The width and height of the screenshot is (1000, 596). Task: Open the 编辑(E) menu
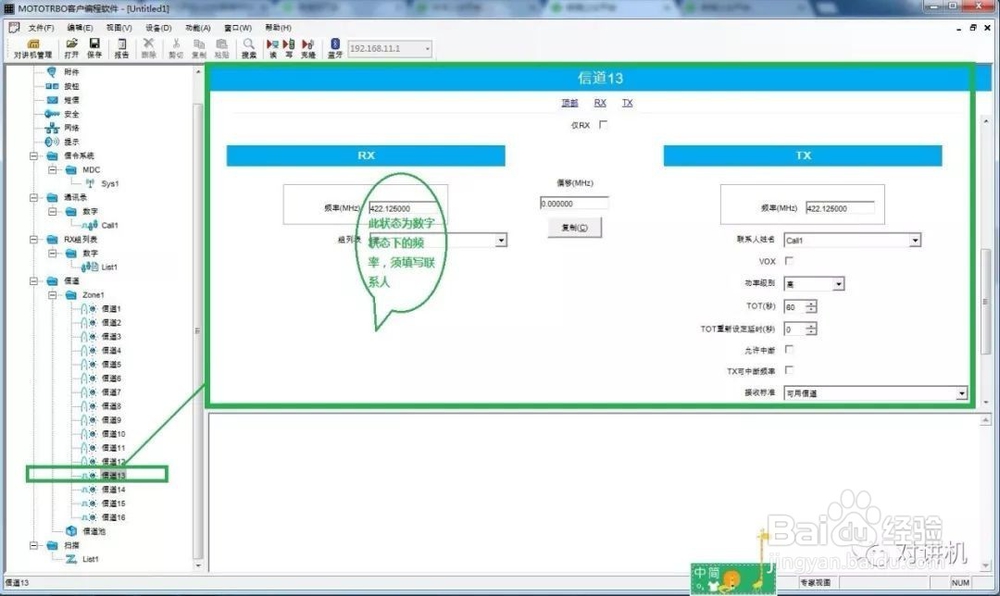[80, 28]
